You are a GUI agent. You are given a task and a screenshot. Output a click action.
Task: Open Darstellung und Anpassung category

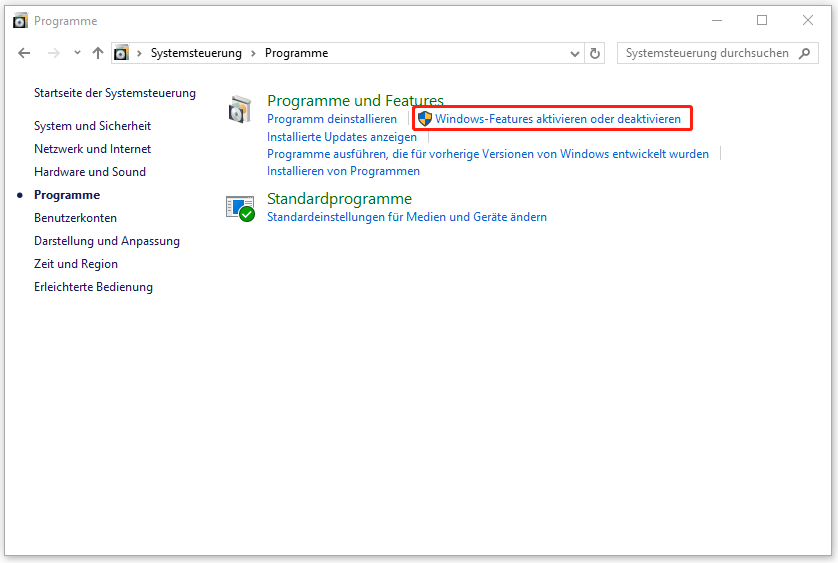[107, 241]
